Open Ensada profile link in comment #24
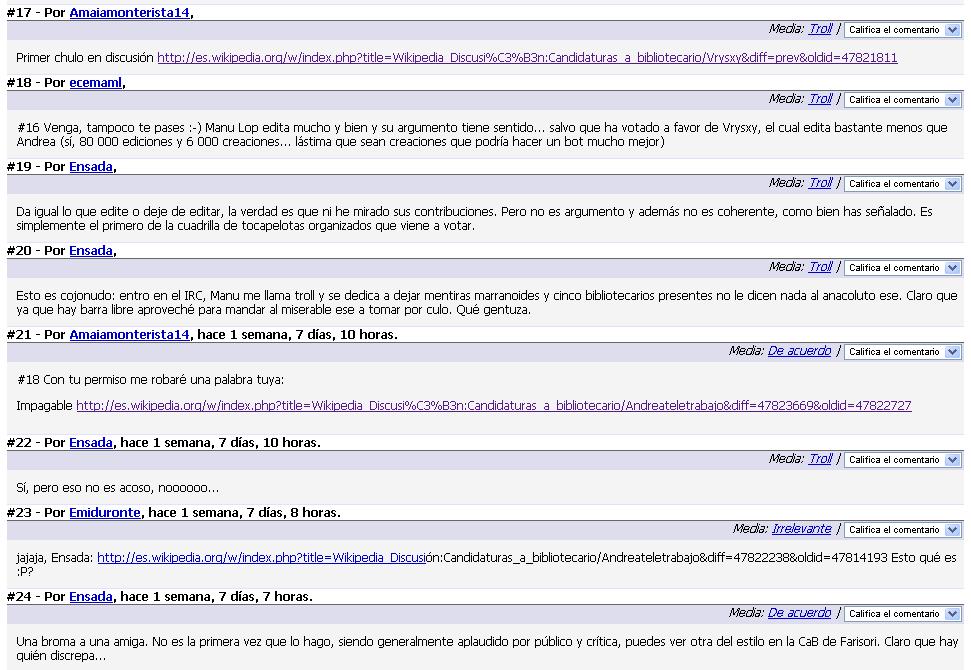971x670 pixels. 91,596
